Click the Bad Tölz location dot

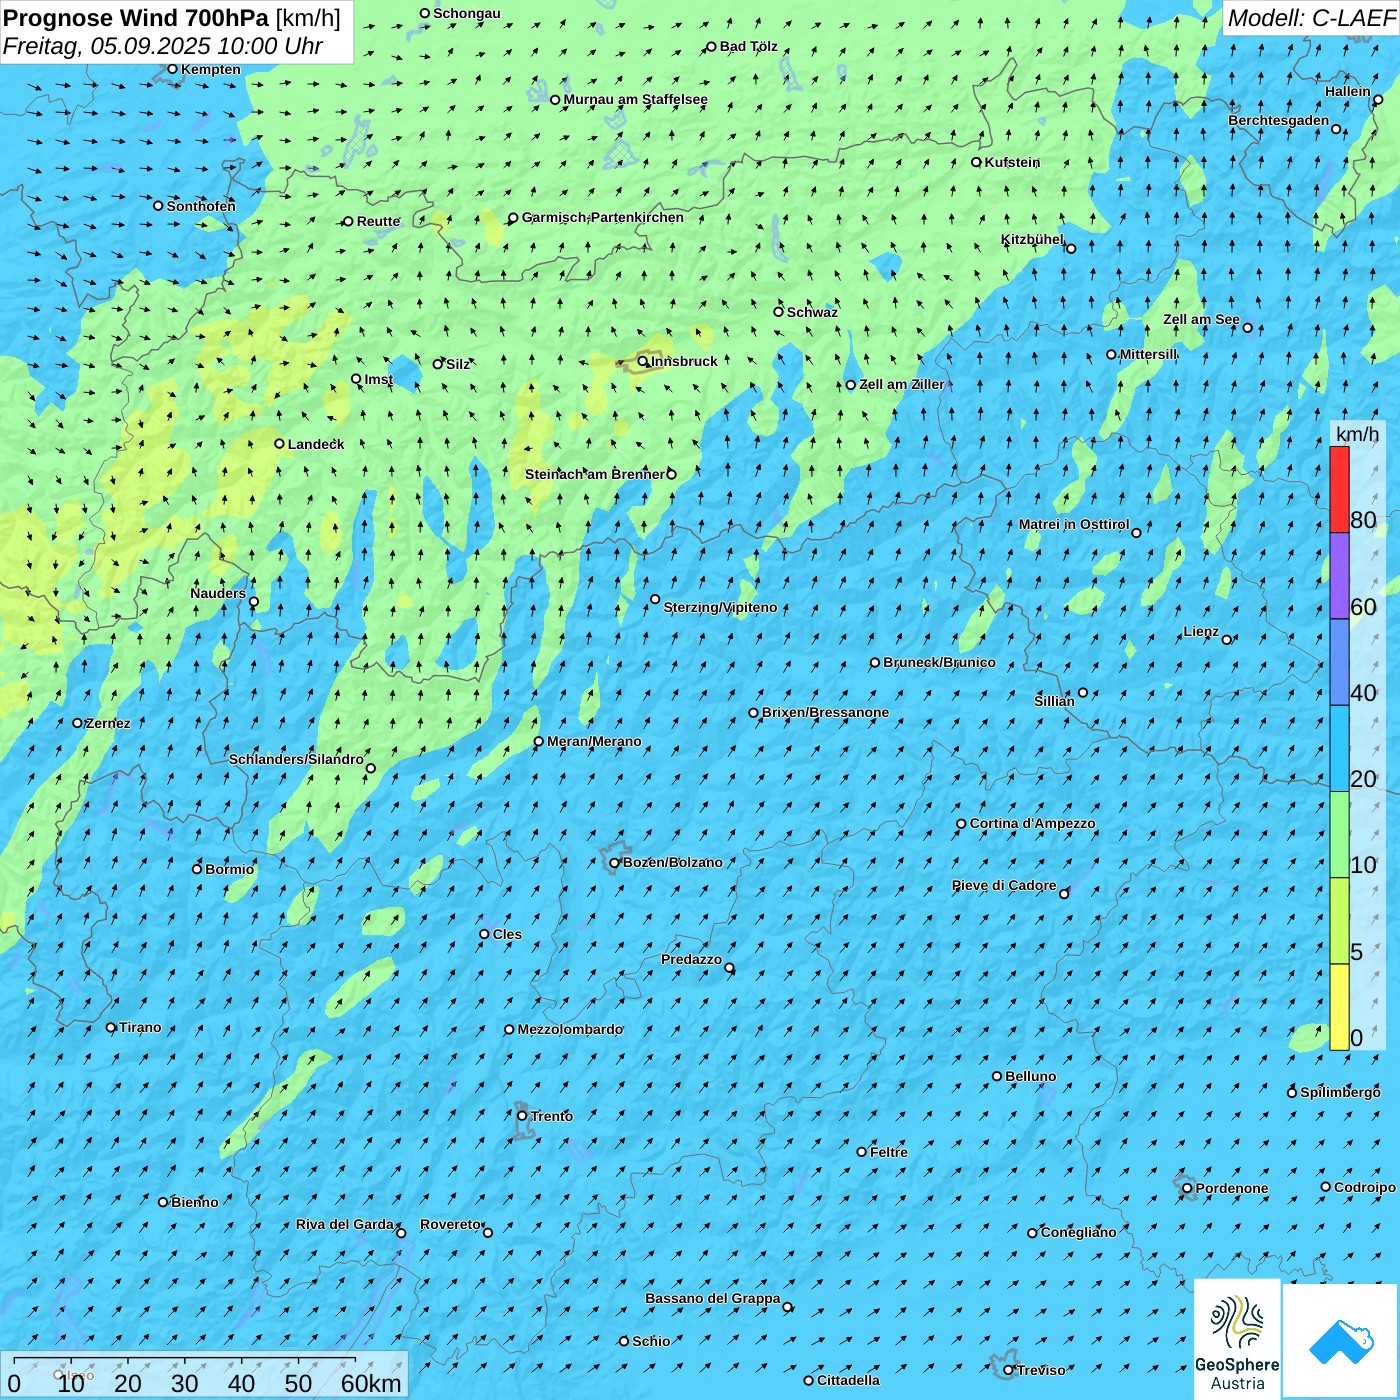click(712, 47)
